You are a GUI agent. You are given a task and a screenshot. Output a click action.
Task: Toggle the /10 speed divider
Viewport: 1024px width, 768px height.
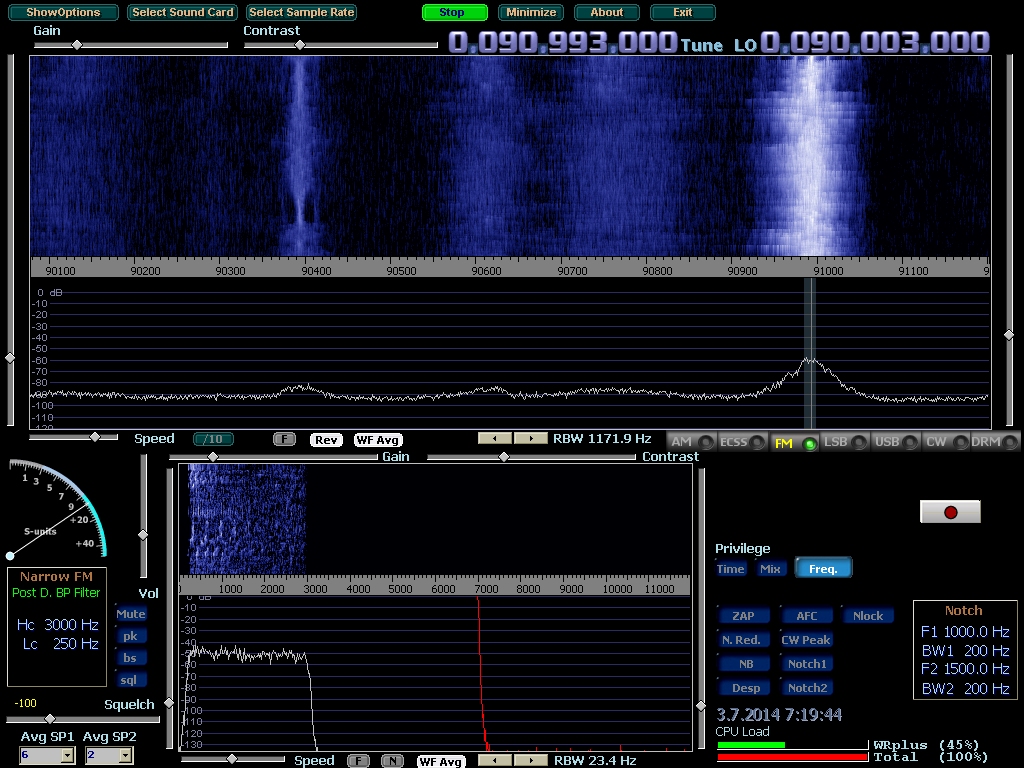click(214, 440)
